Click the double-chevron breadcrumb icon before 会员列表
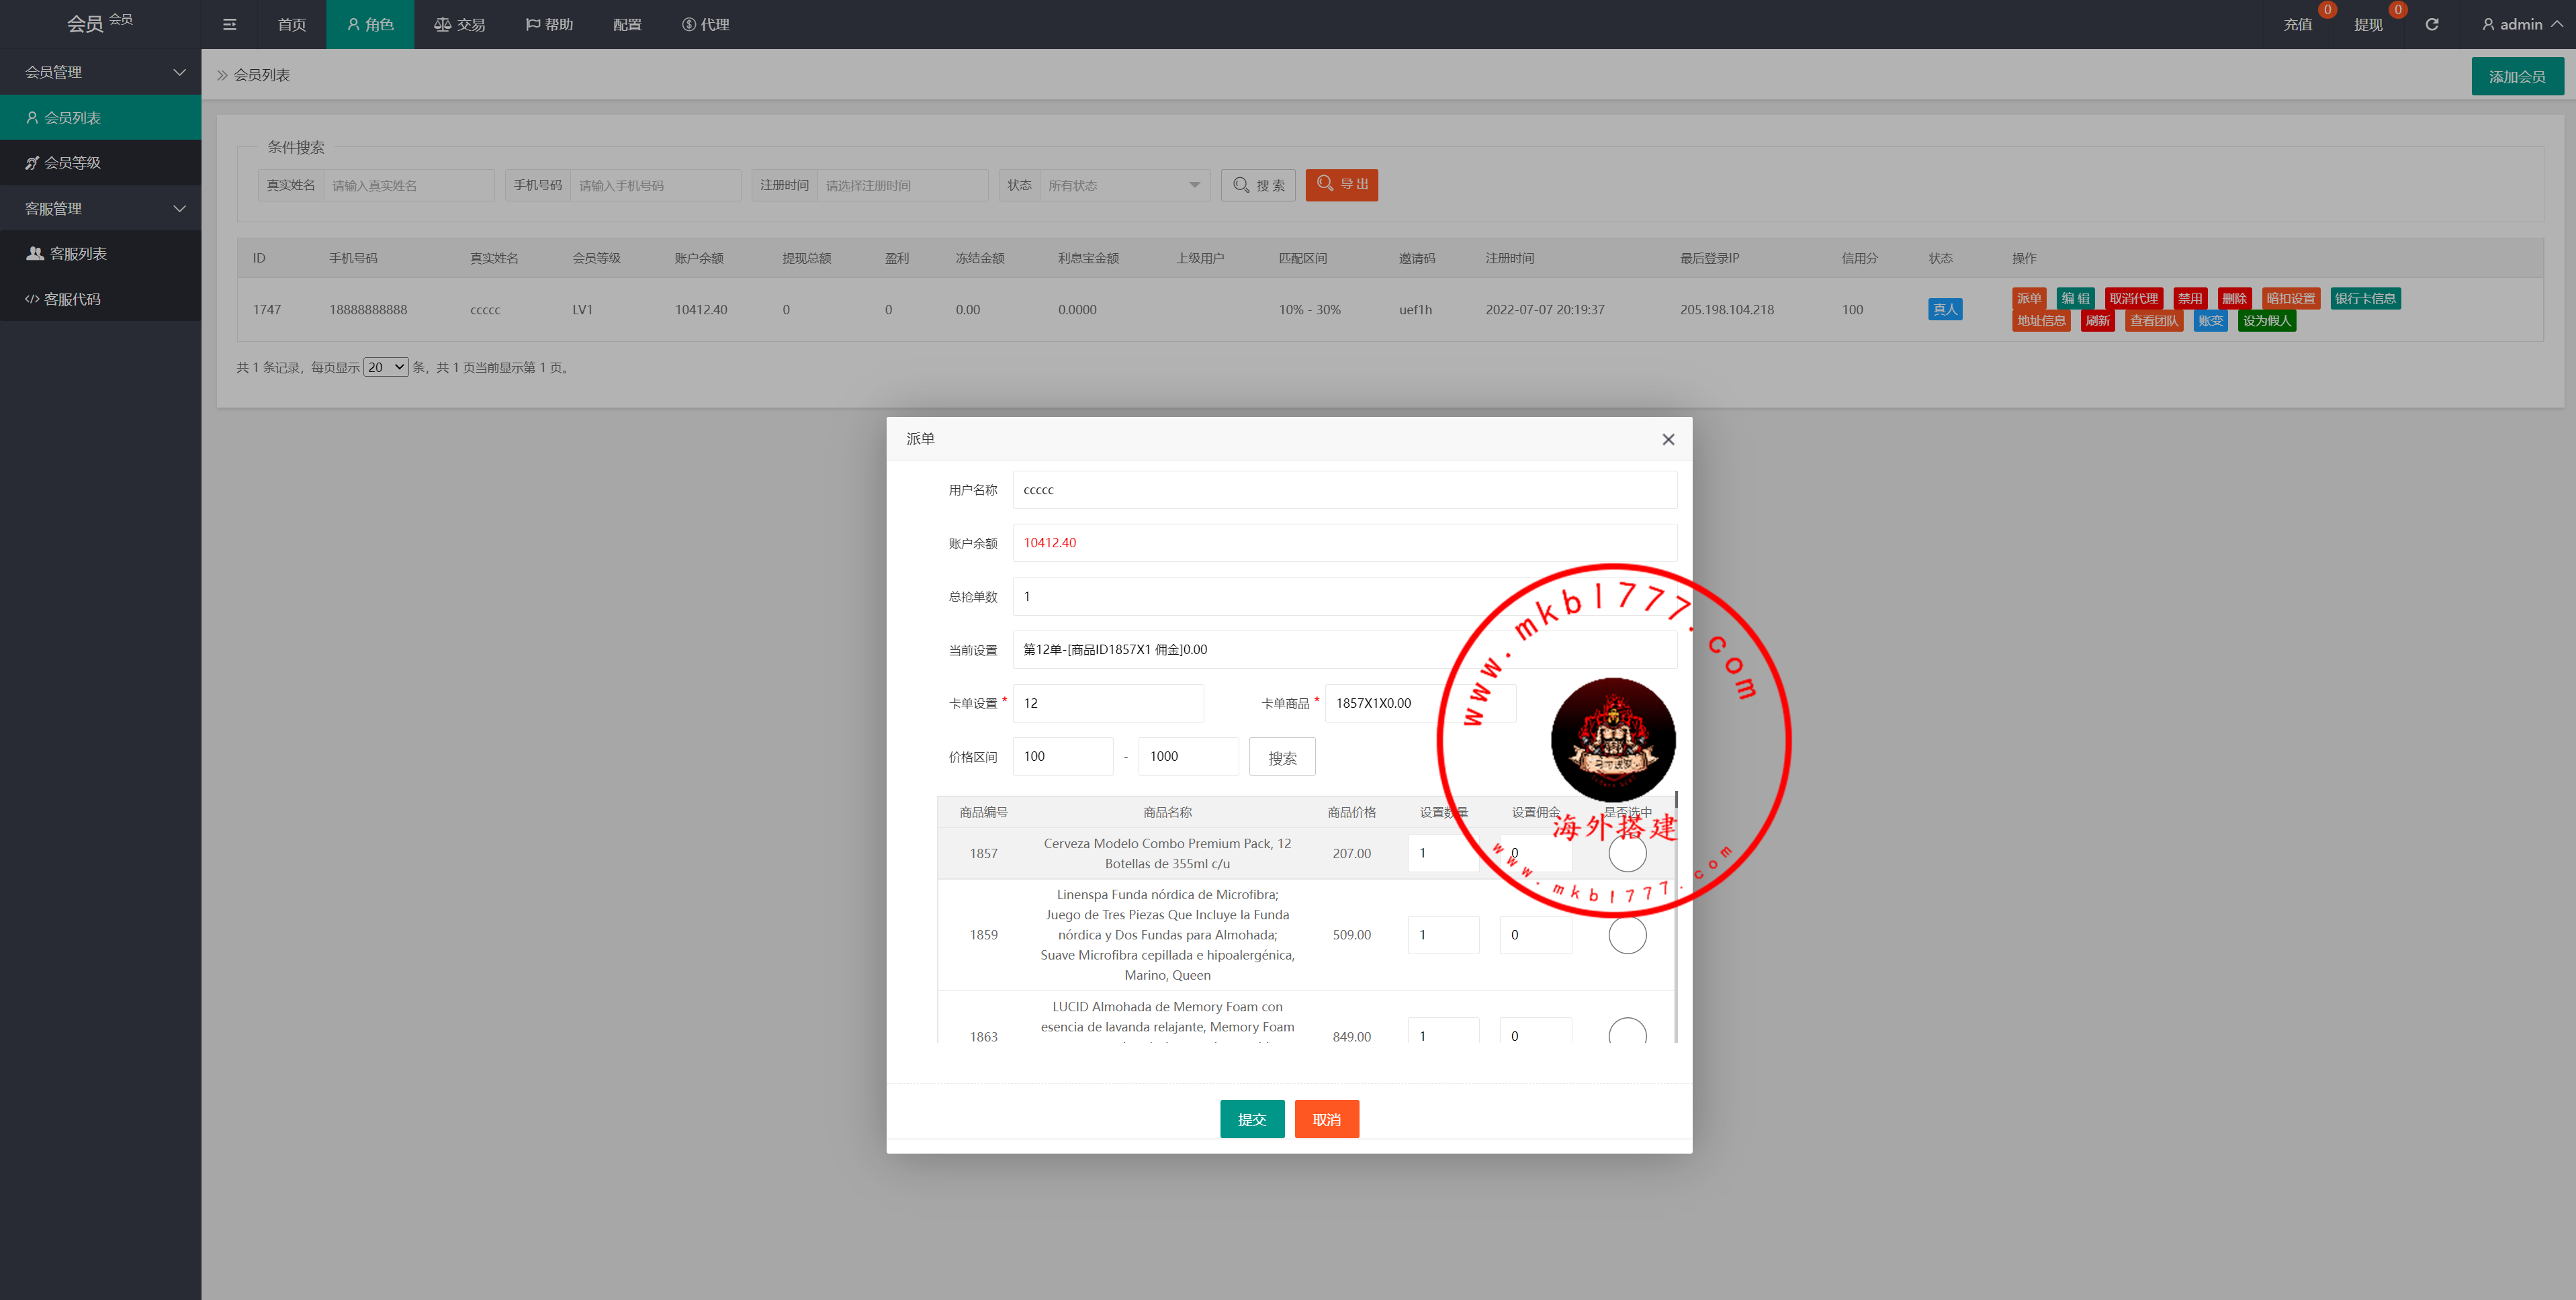 point(222,75)
